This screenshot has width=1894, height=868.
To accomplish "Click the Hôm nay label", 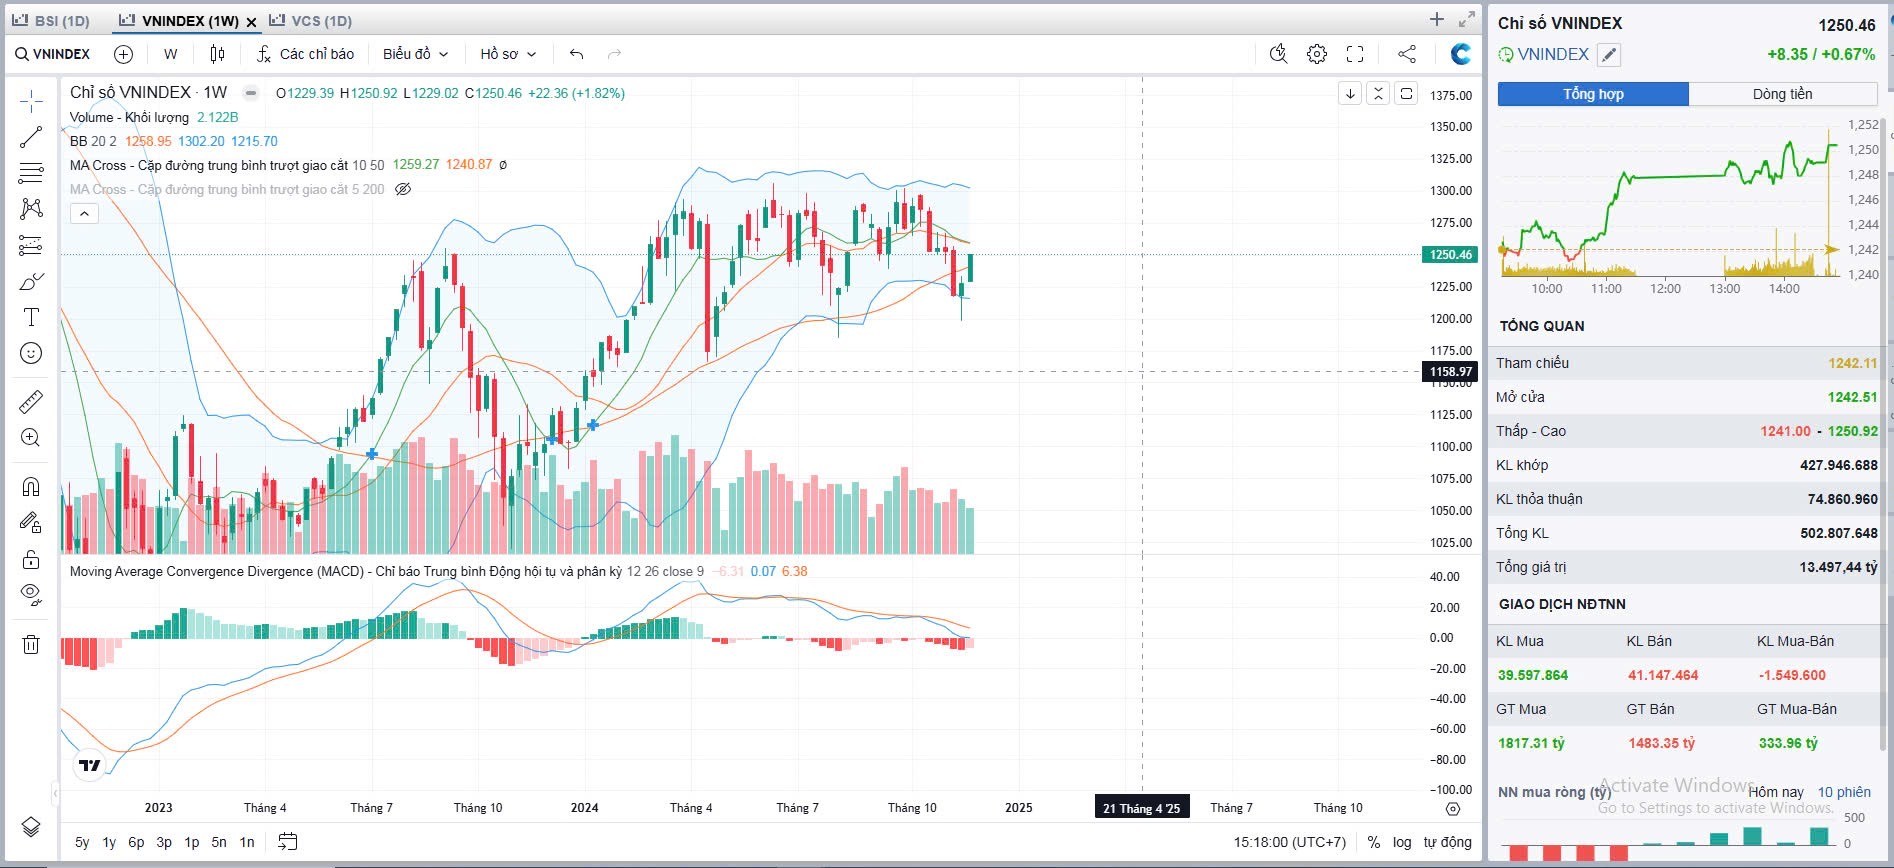I will (x=1776, y=792).
